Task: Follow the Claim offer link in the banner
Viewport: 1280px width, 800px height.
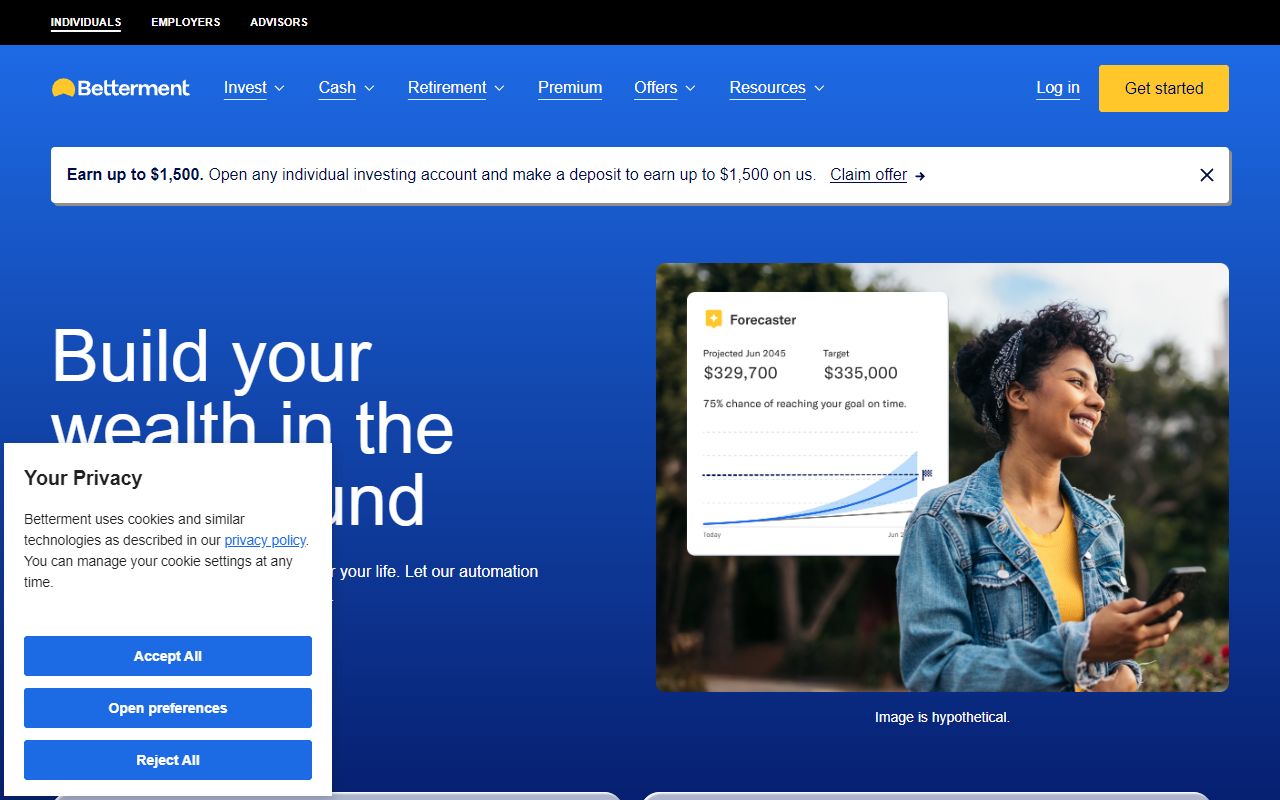Action: (x=868, y=175)
